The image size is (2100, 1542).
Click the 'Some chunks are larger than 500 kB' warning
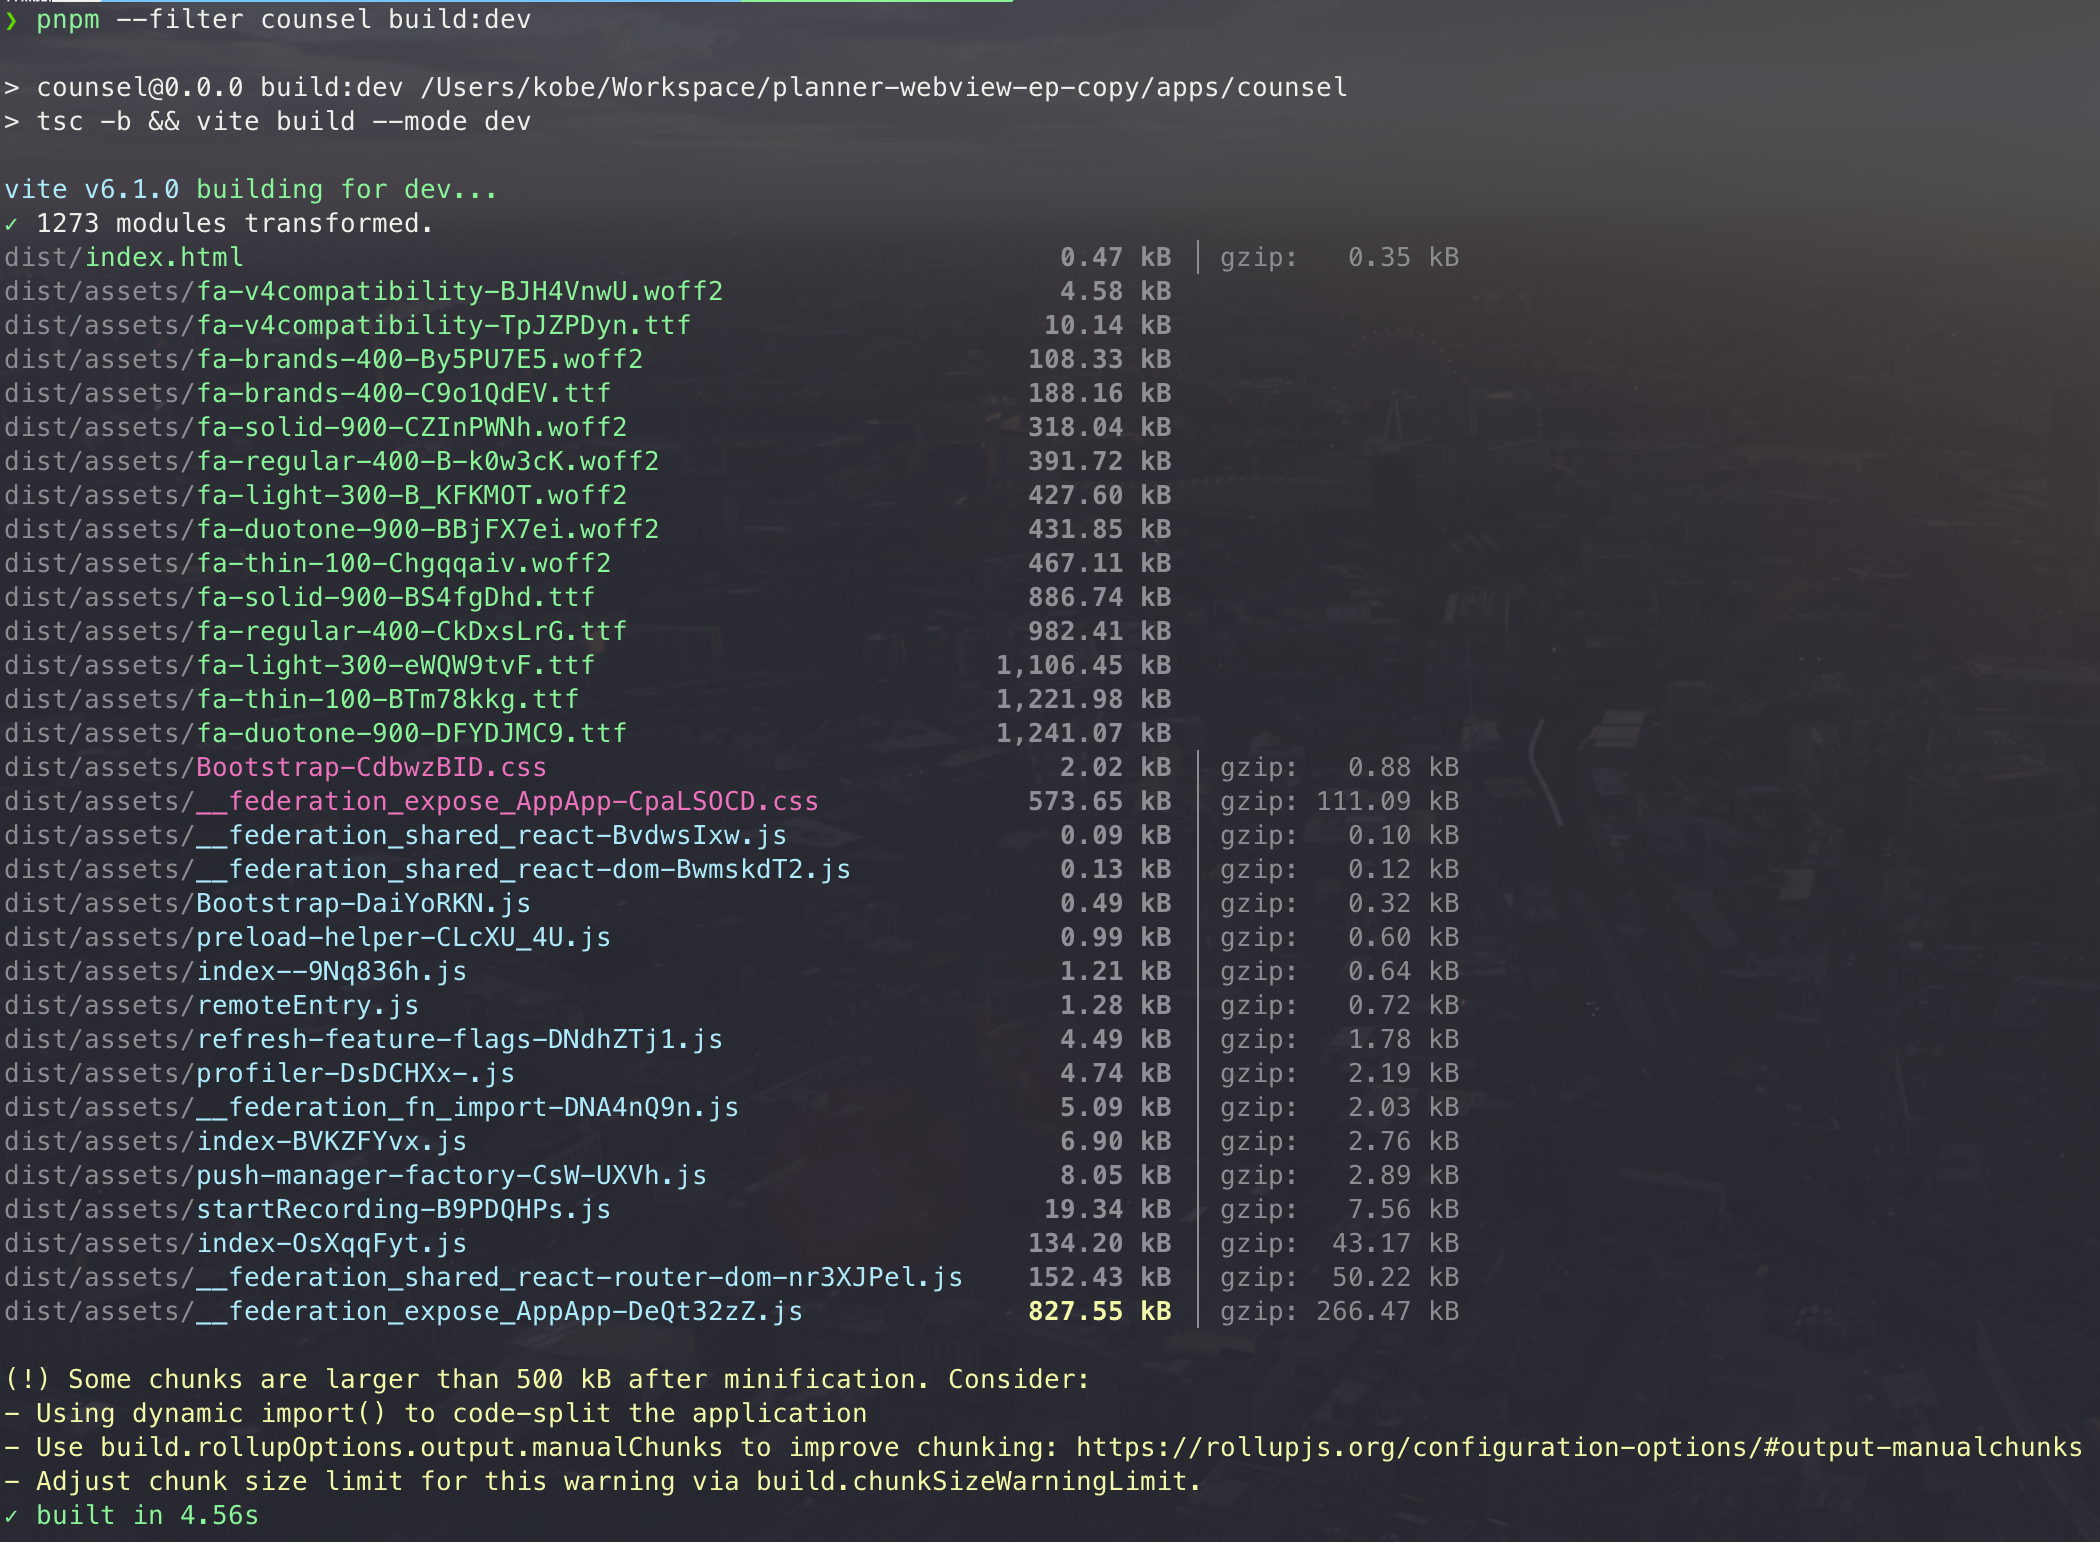pyautogui.click(x=547, y=1380)
